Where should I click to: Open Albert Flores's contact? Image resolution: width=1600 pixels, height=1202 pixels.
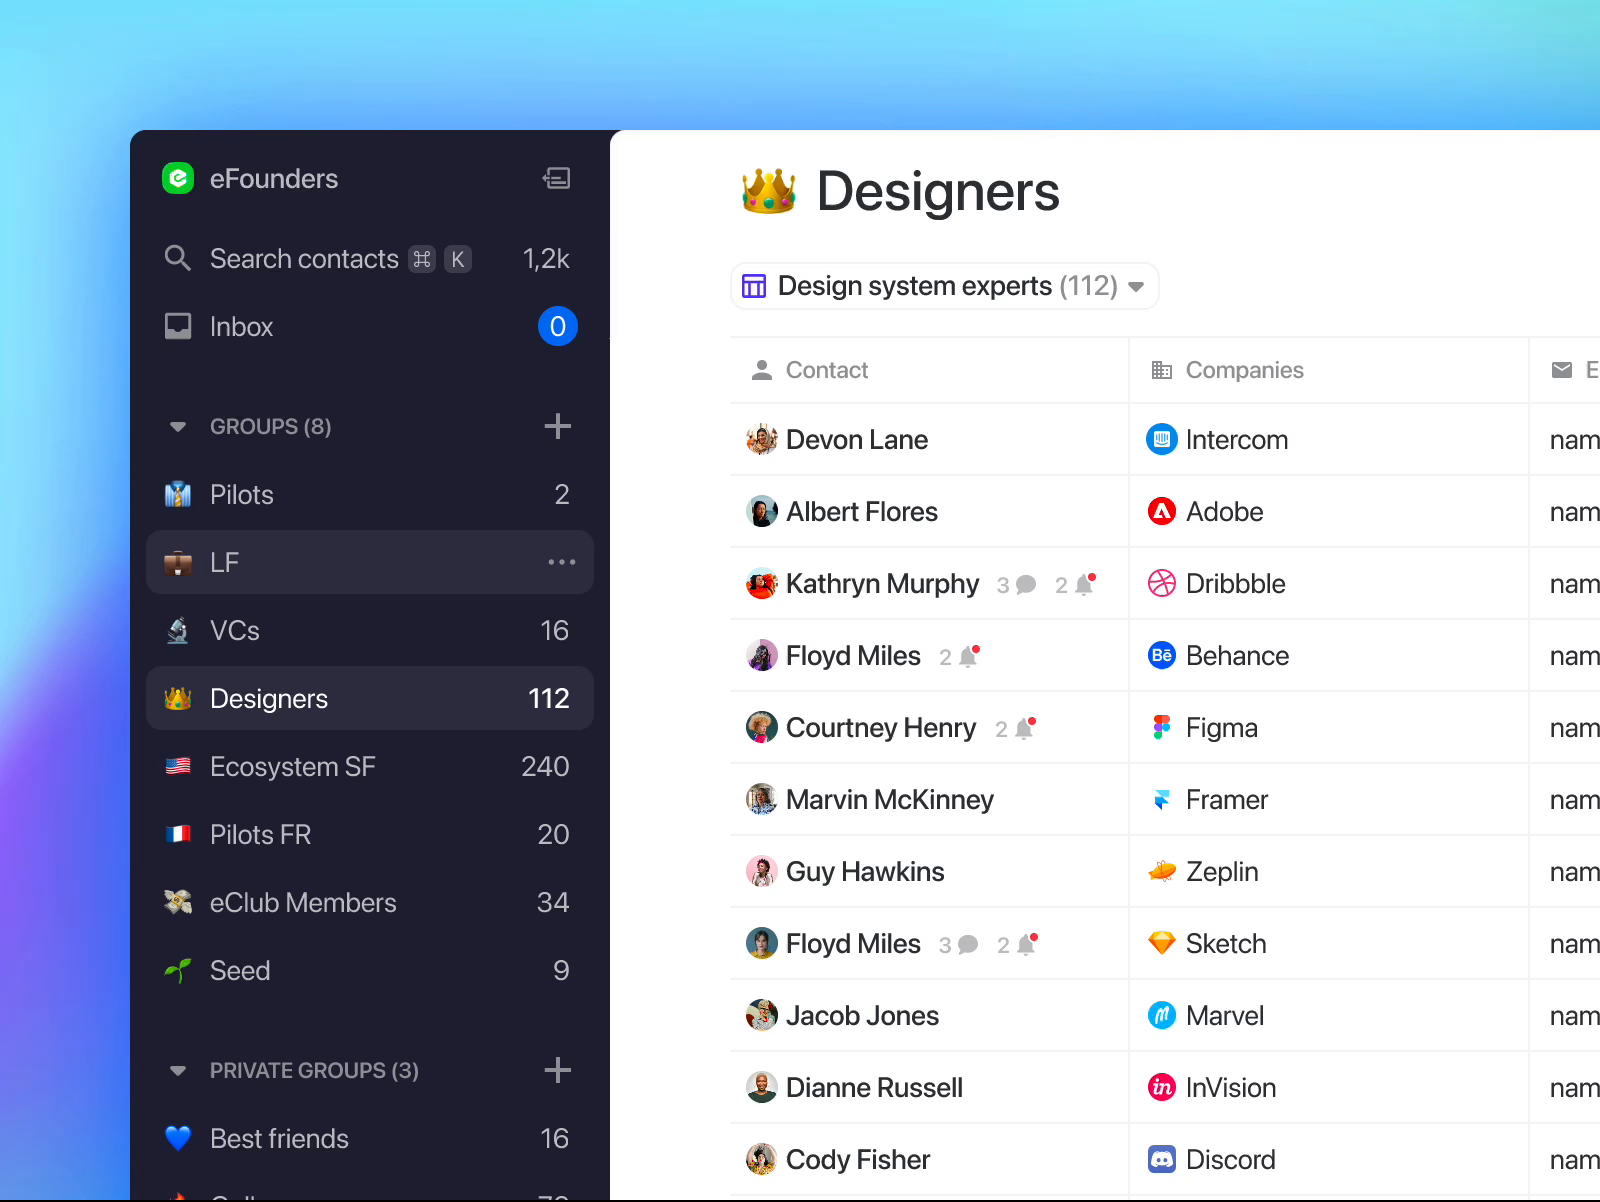coord(862,512)
